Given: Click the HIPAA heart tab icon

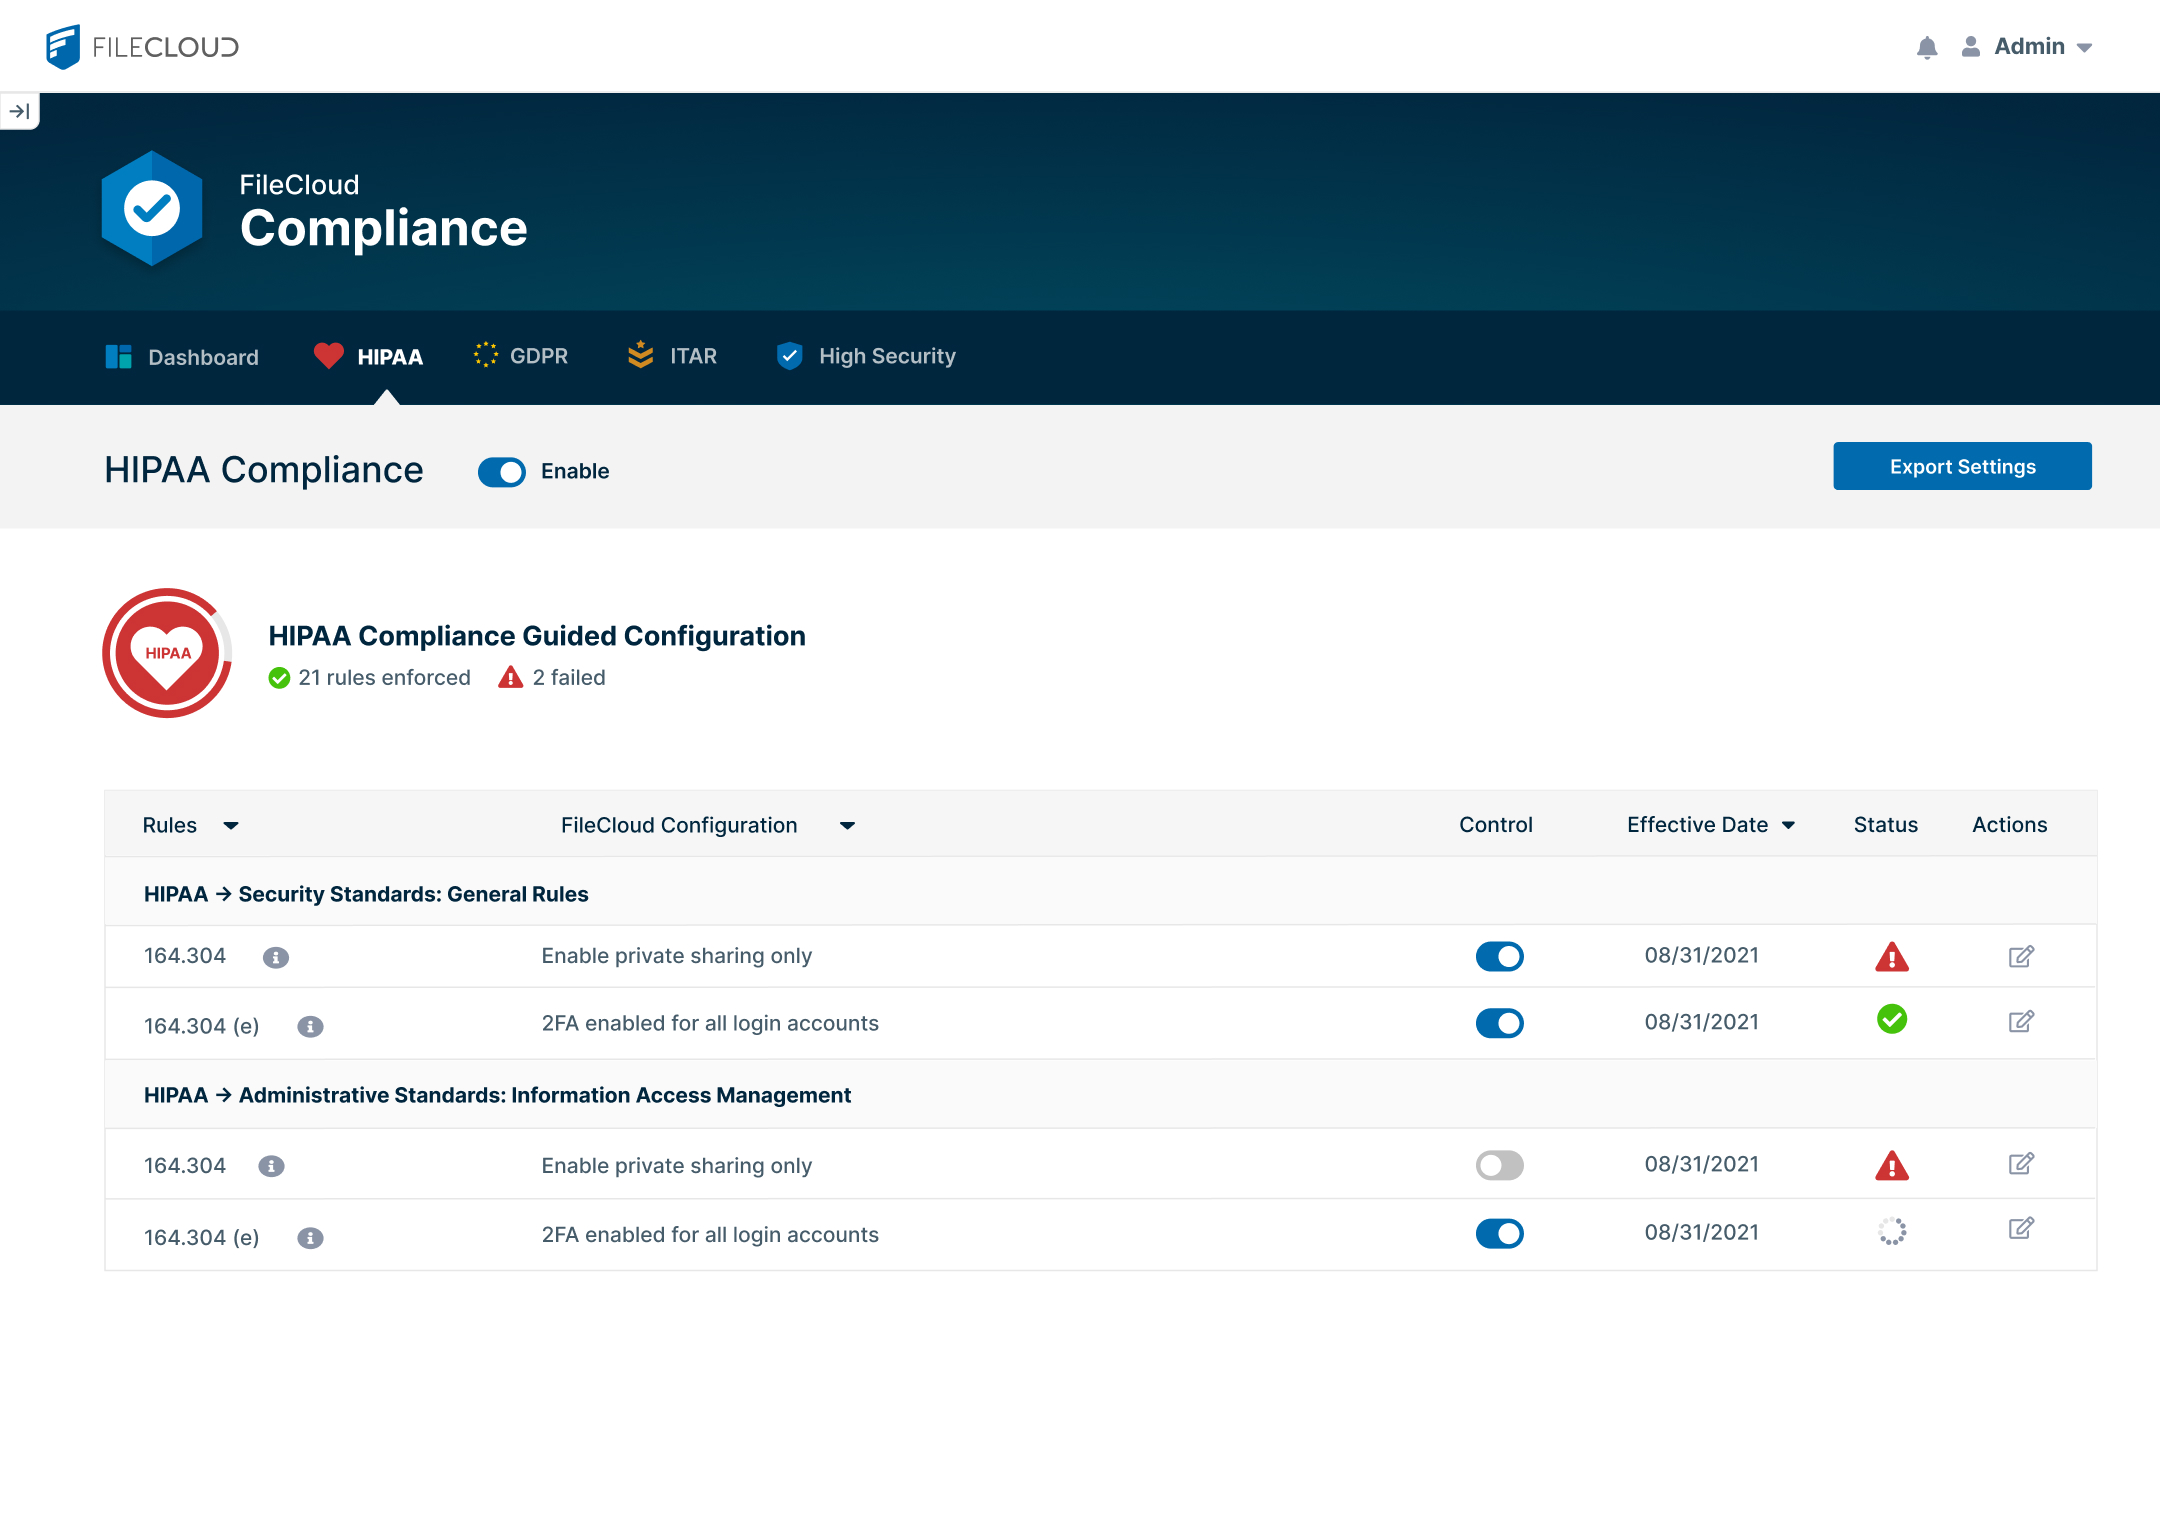Looking at the screenshot, I should pos(328,356).
